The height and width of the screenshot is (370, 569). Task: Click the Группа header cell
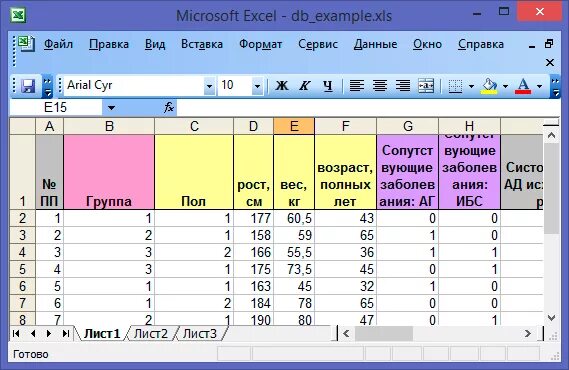click(x=109, y=172)
